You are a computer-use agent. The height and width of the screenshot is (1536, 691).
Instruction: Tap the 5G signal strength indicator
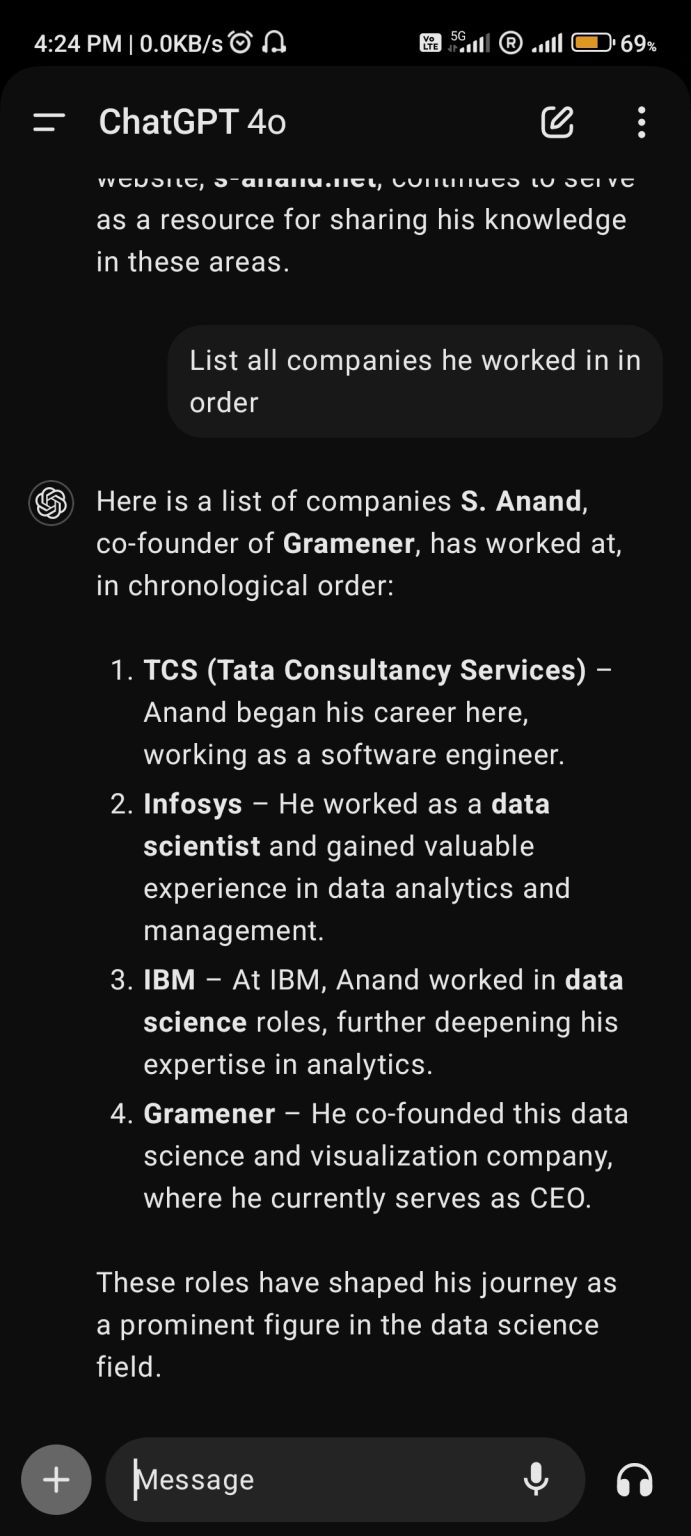point(468,43)
